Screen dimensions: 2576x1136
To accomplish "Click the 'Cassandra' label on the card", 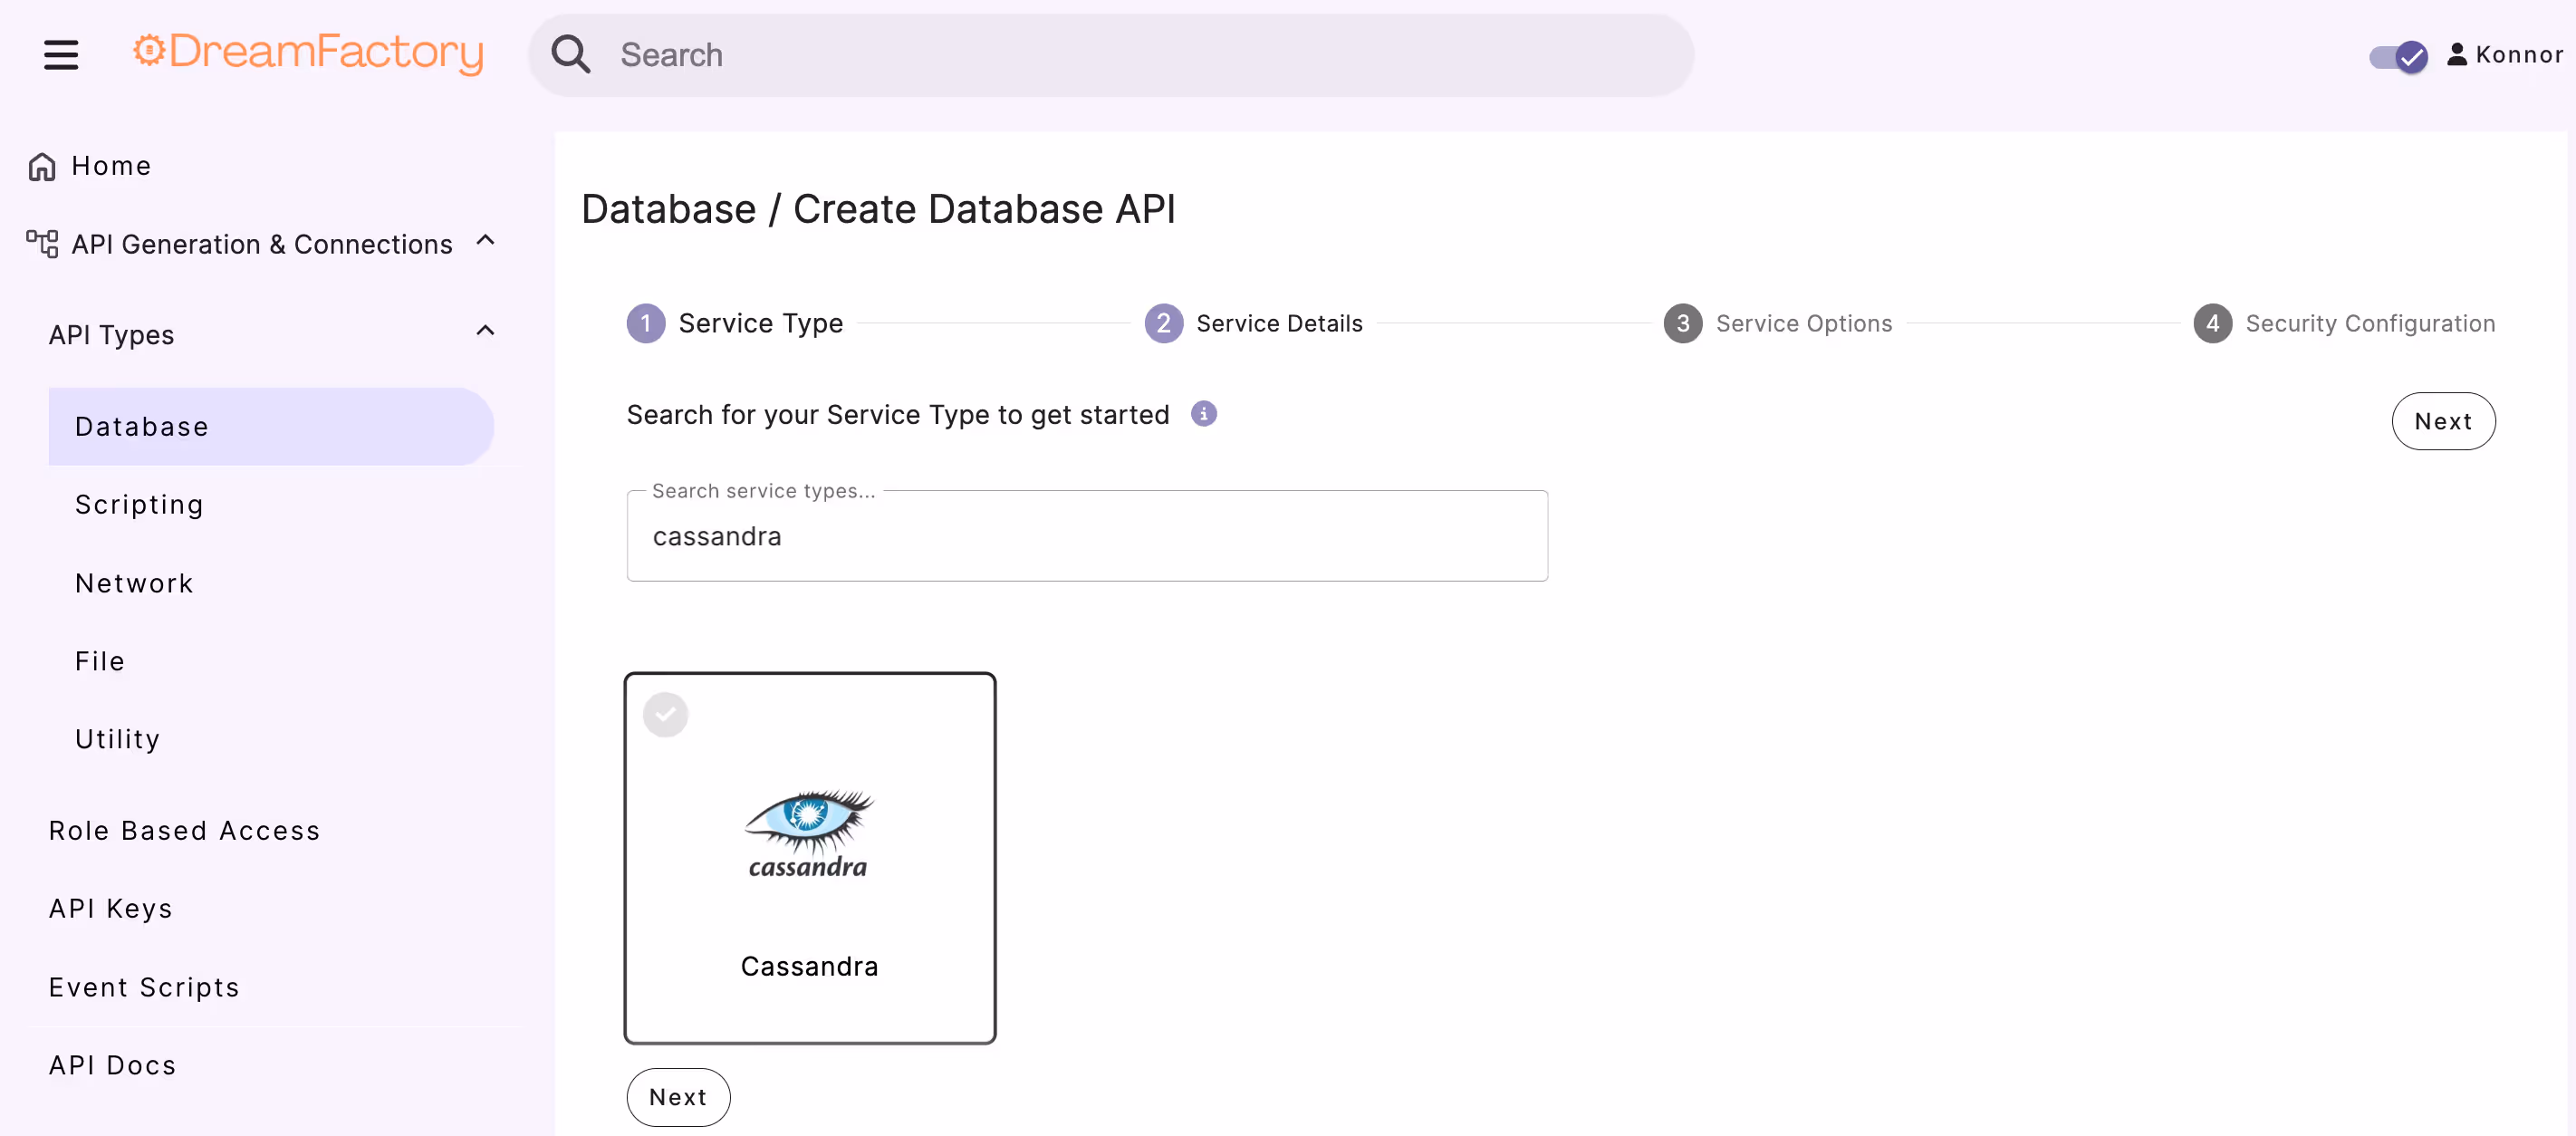I will (809, 966).
